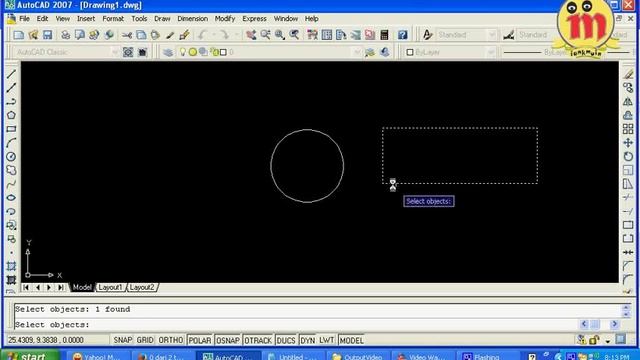Viewport: 640px width, 360px height.
Task: Toggle POLAR tracking in status bar
Action: [200, 340]
